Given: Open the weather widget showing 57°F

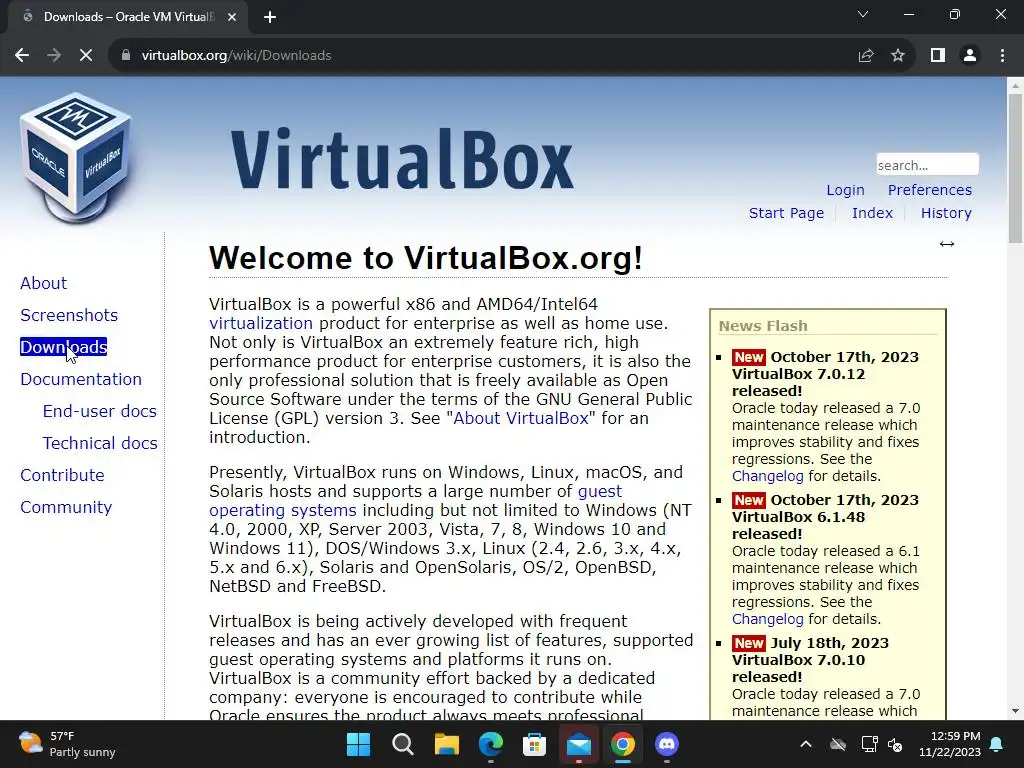Looking at the screenshot, I should (67, 744).
